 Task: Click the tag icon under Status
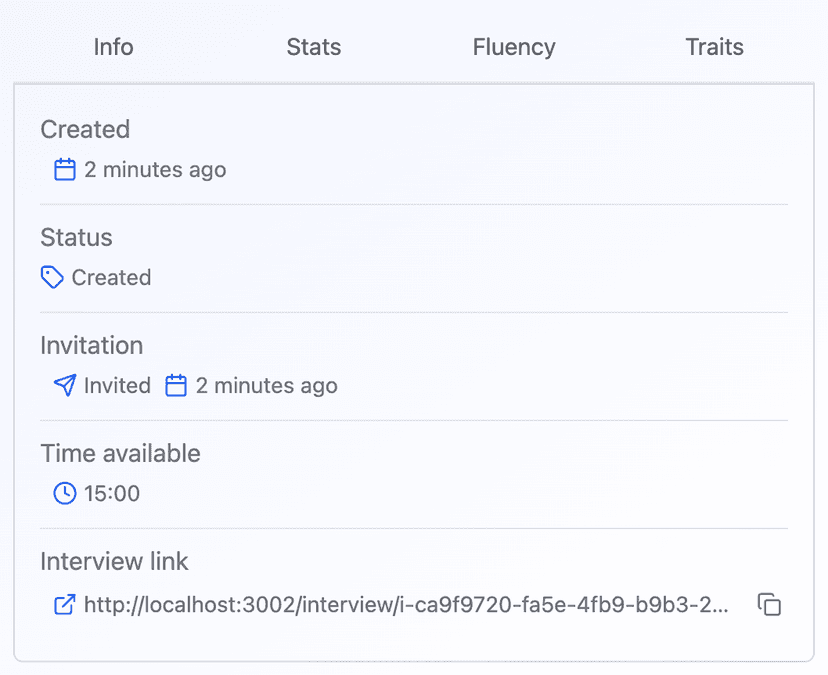[x=52, y=278]
